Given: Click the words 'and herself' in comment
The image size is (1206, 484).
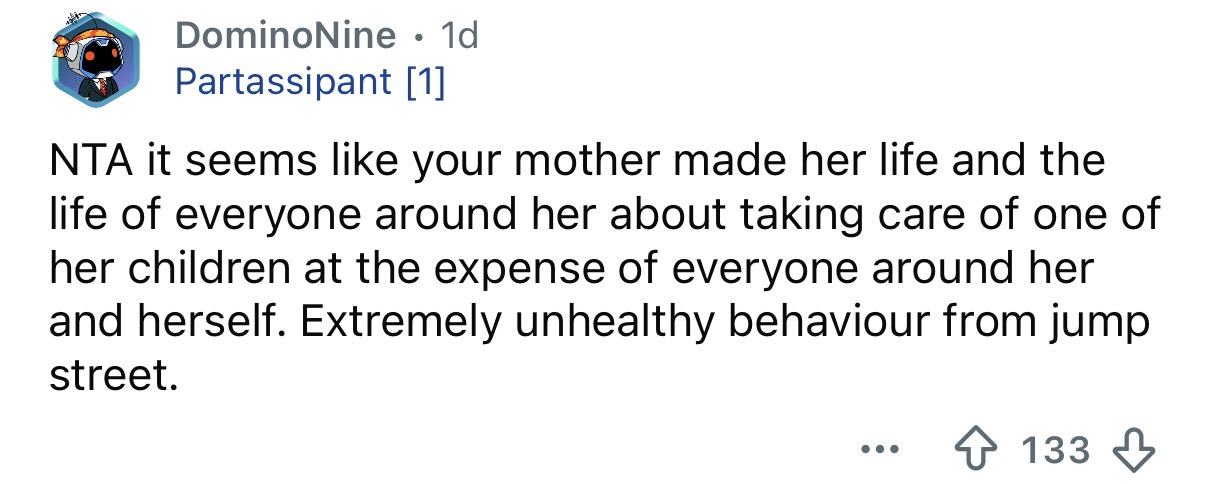Looking at the screenshot, I should (165, 325).
